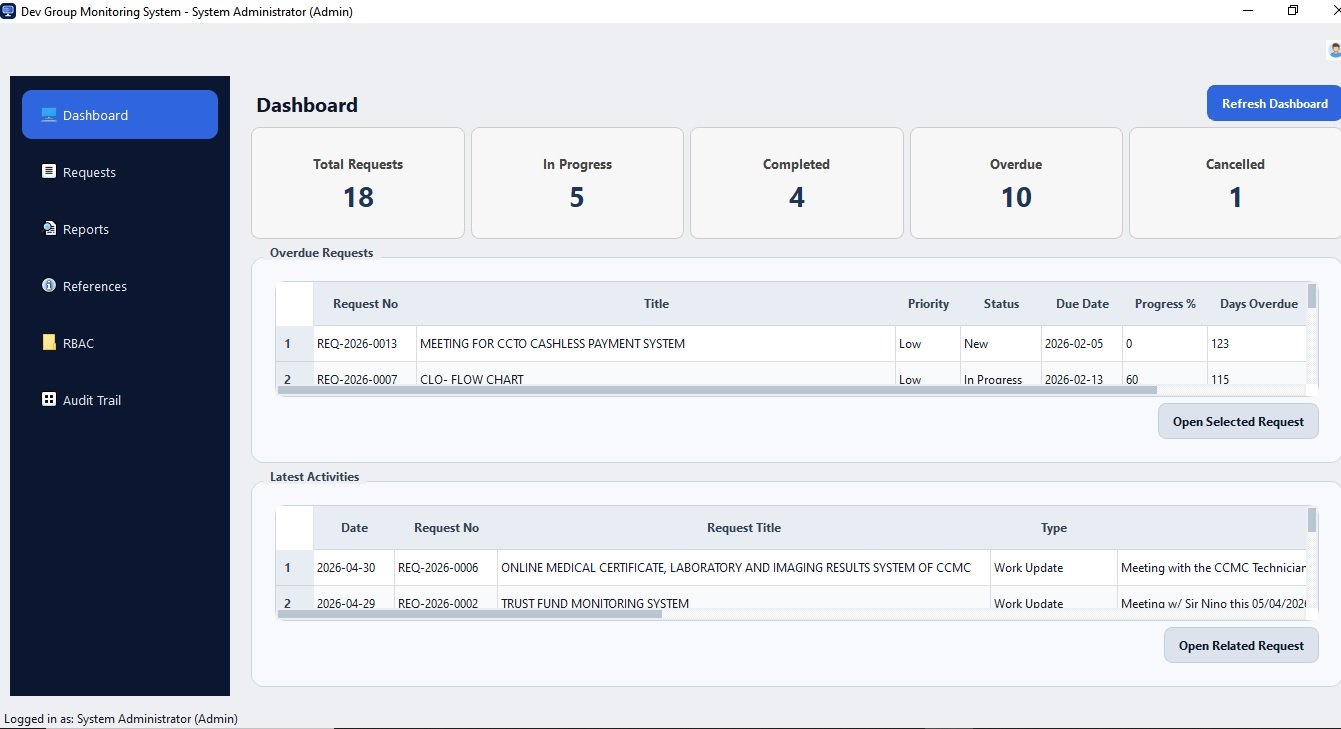
Task: Select the REQ-2026-0013 cell
Action: (365, 344)
